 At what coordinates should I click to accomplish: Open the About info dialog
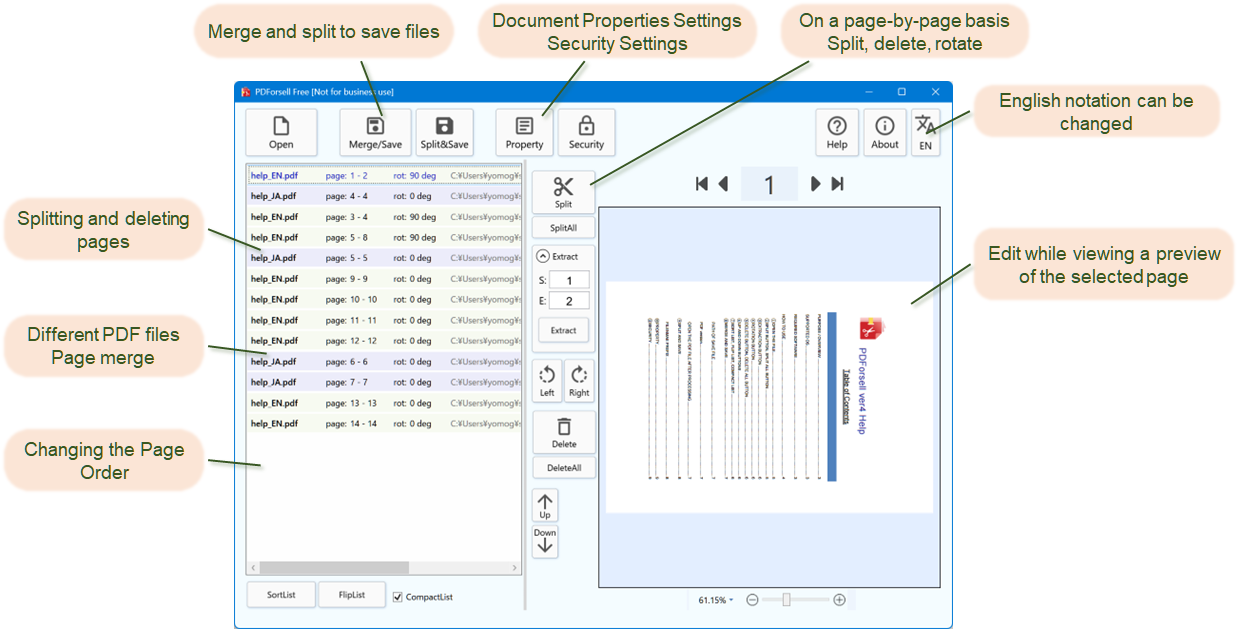[884, 127]
